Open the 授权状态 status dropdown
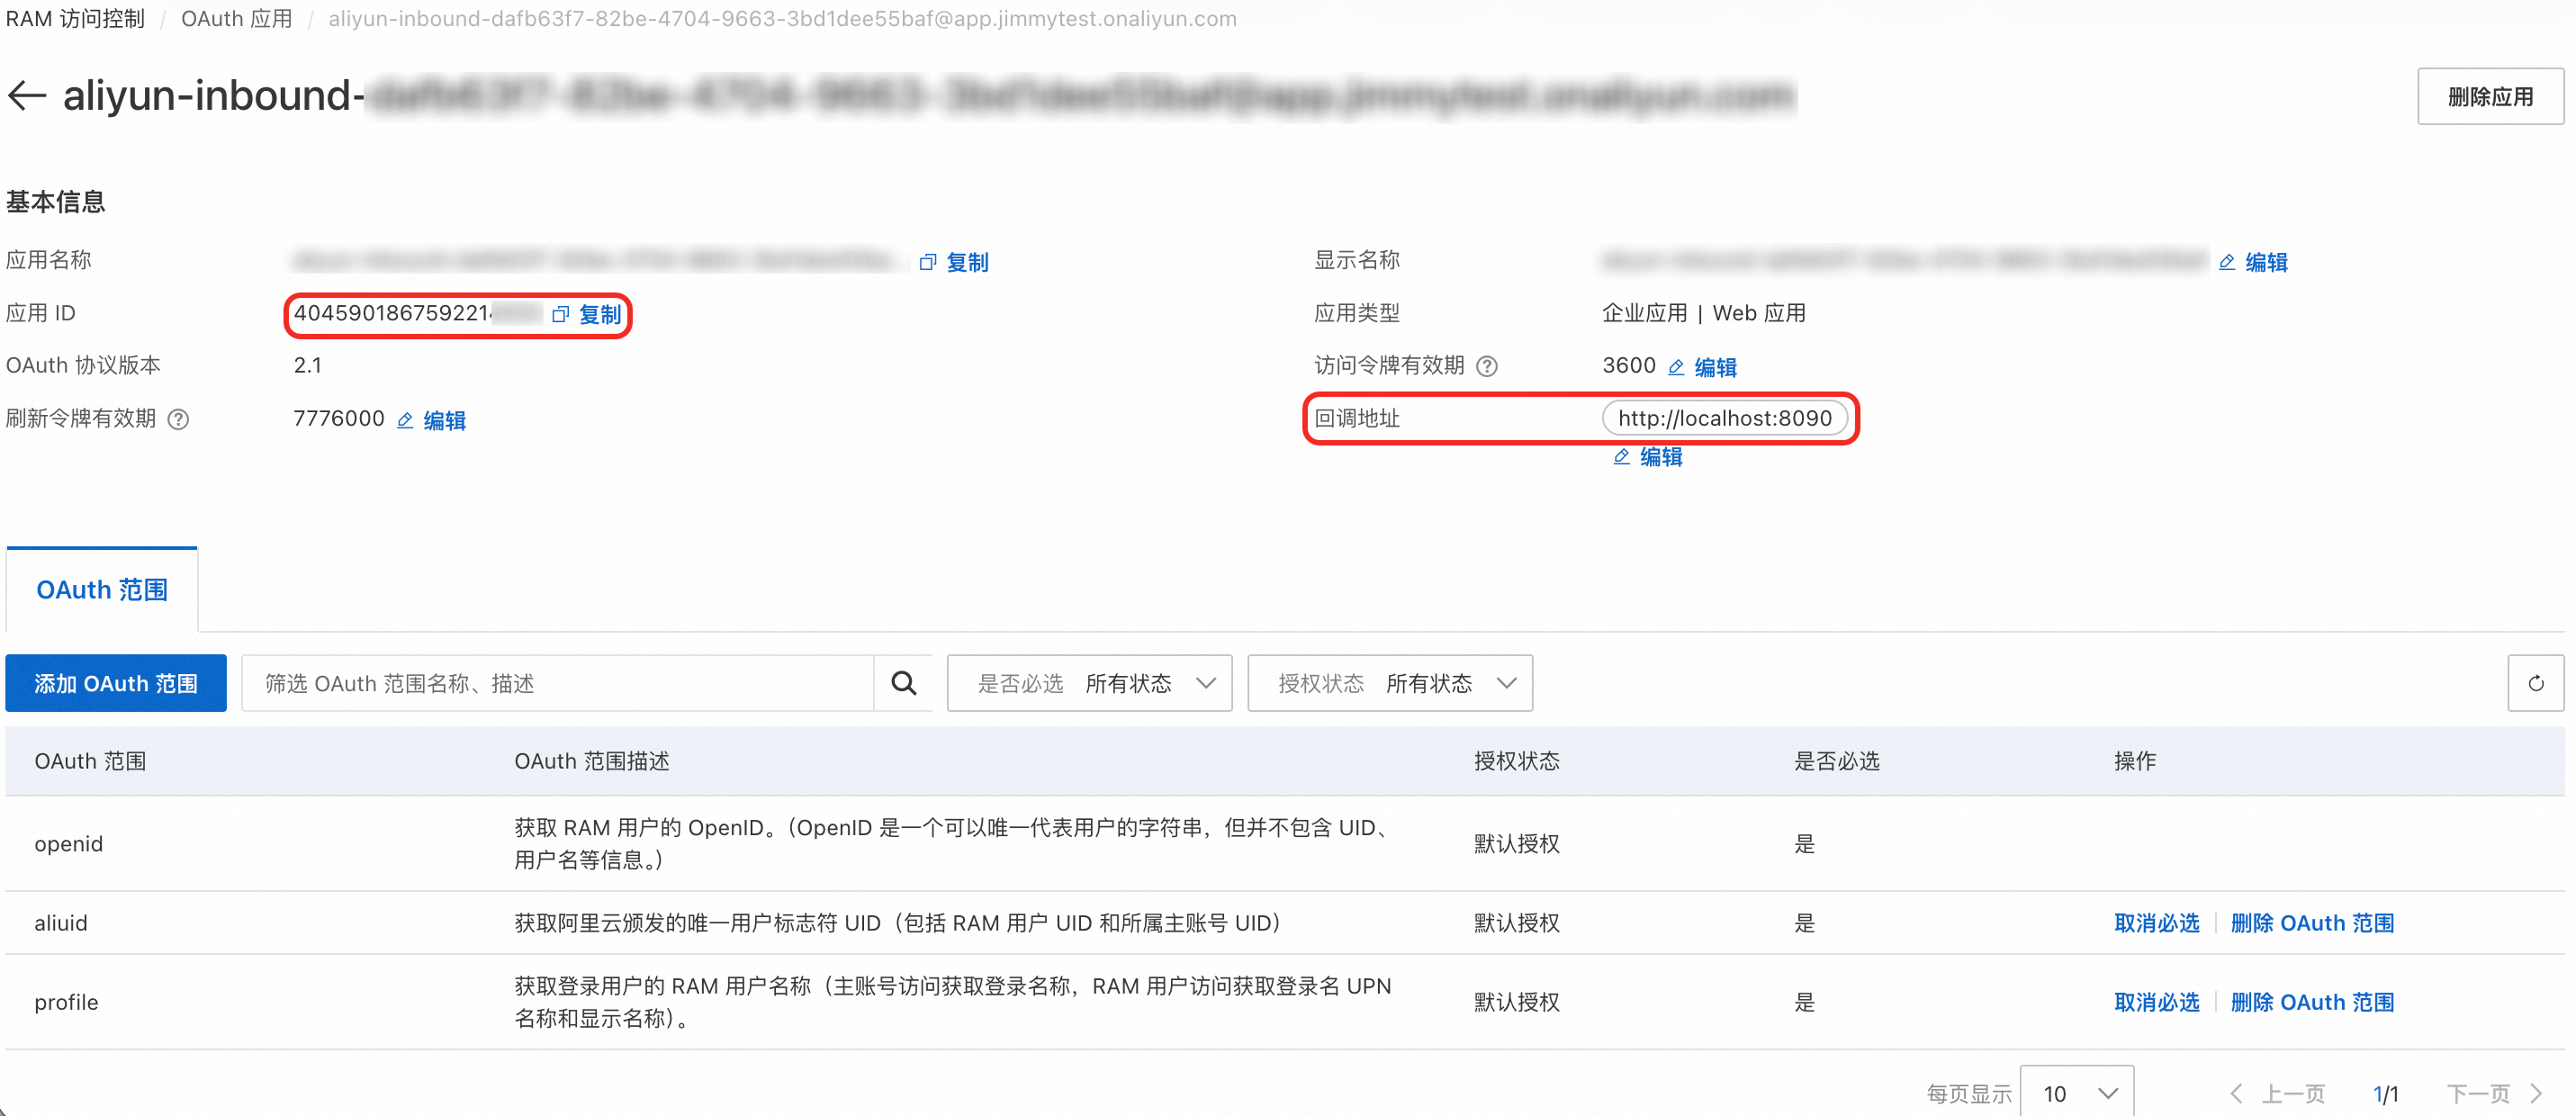 click(x=1389, y=683)
